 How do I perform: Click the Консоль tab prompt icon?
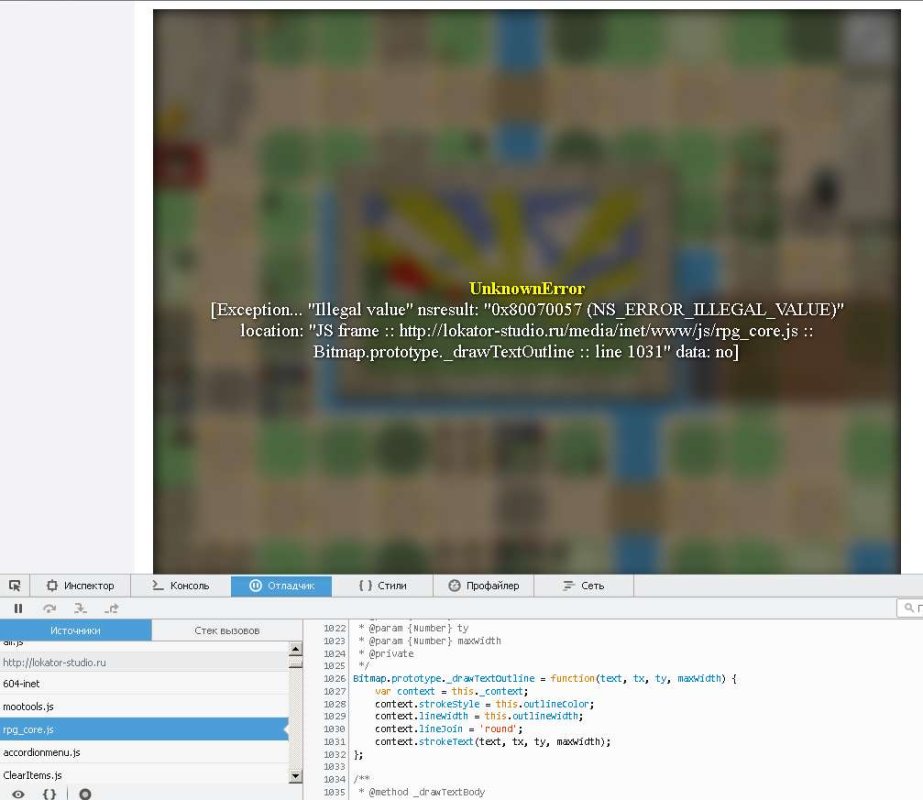[x=158, y=586]
